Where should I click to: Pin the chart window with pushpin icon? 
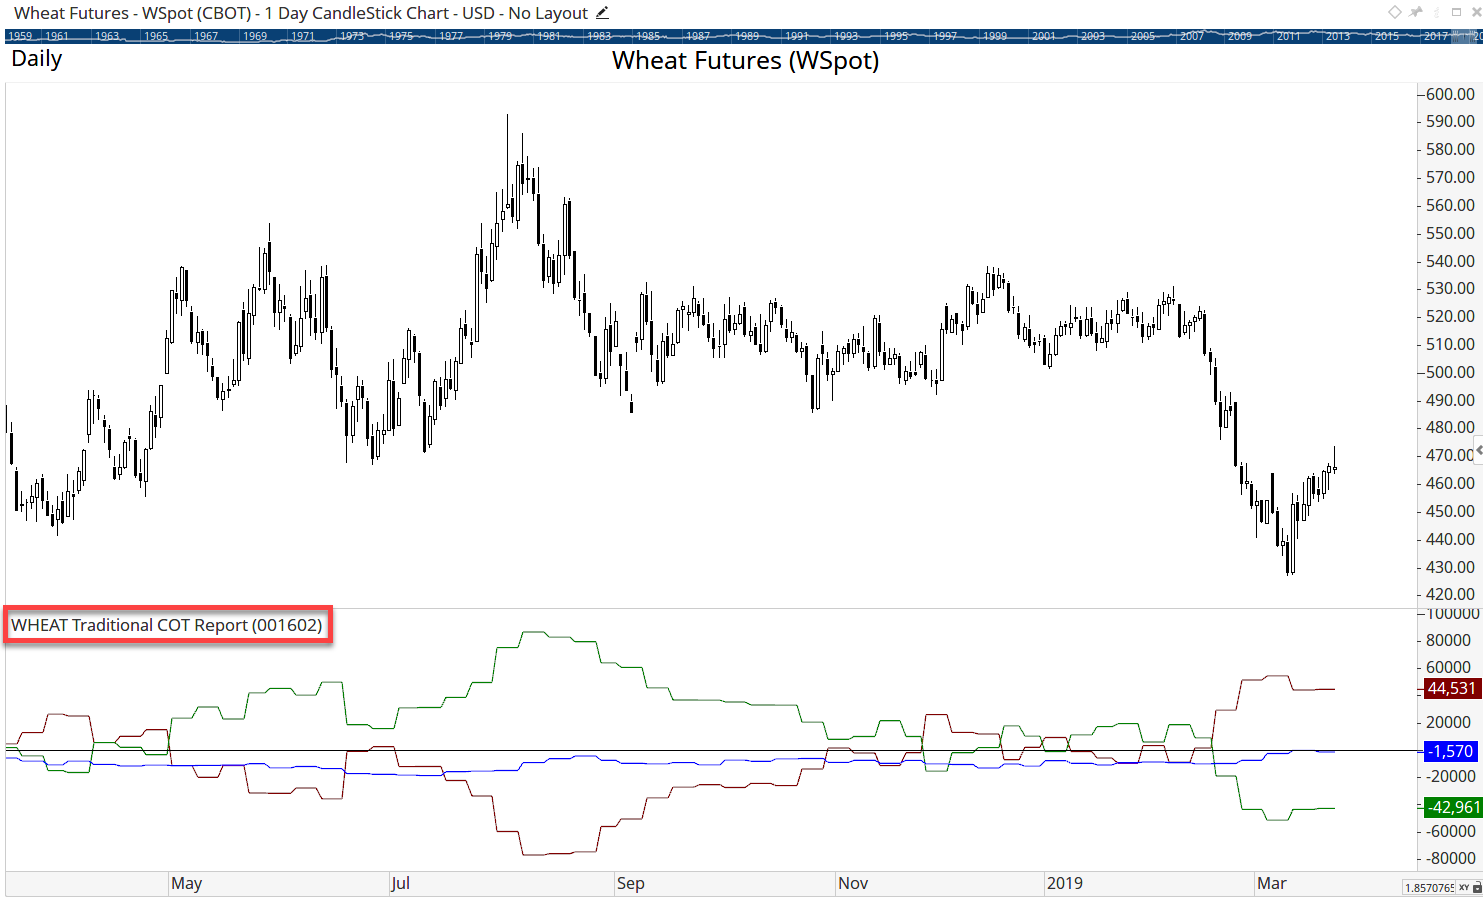coord(1415,12)
